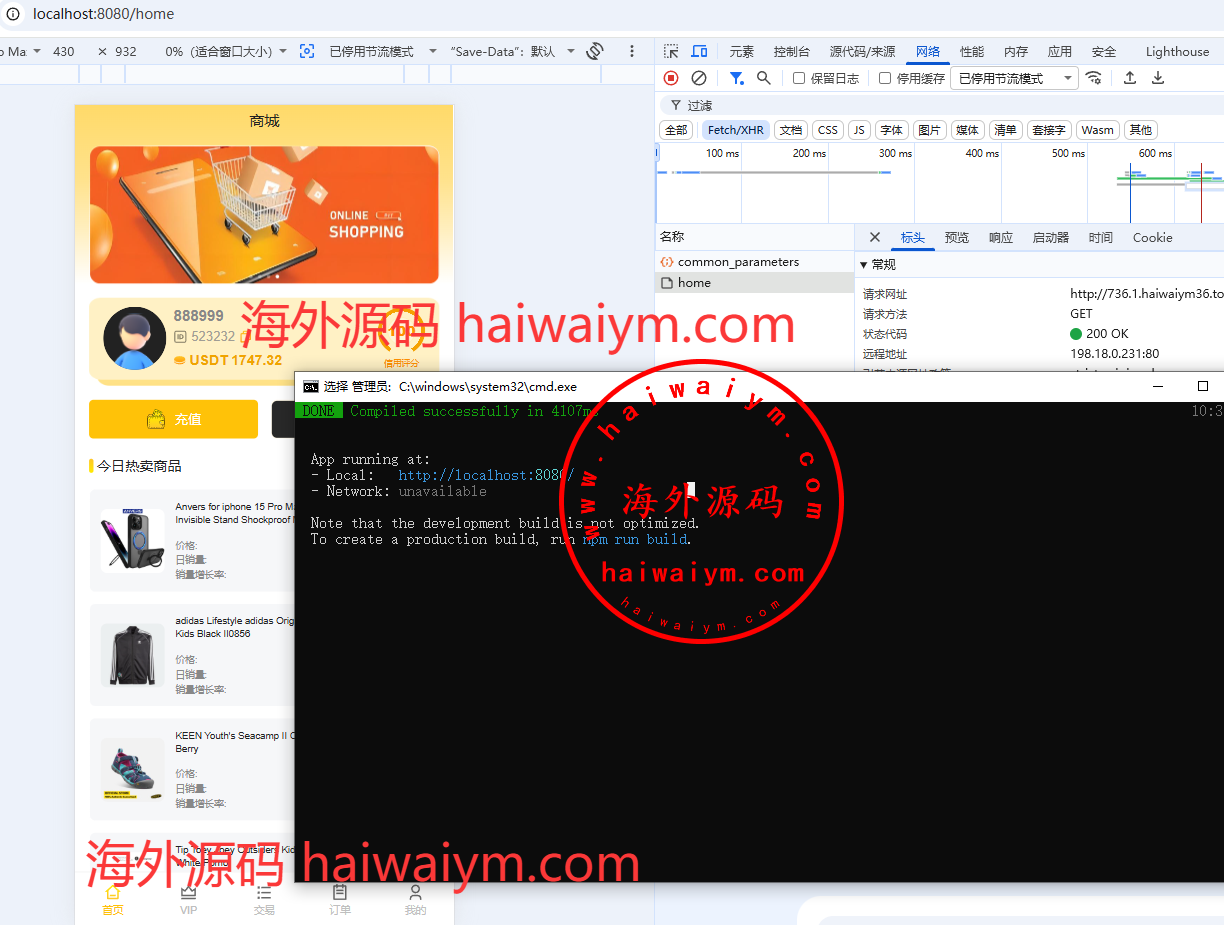Switch to the 元素 DevTools tab
The image size is (1224, 925).
(x=741, y=51)
